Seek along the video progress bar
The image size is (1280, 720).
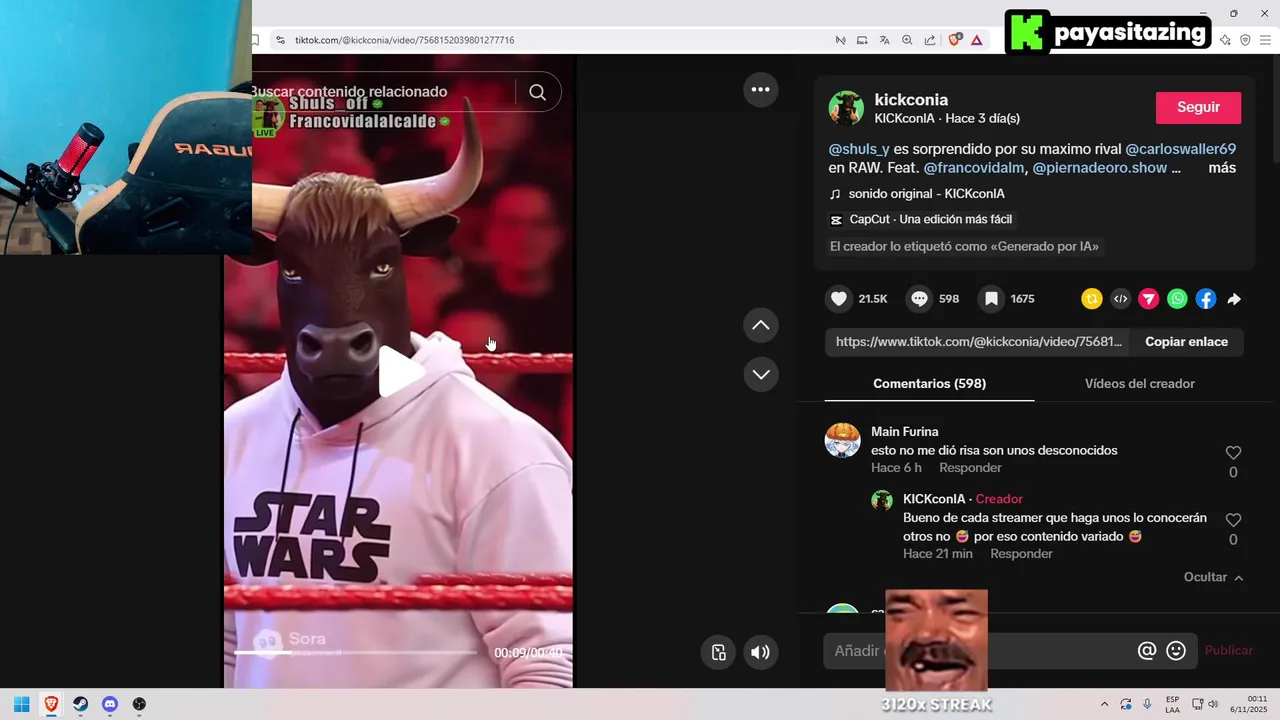point(355,653)
